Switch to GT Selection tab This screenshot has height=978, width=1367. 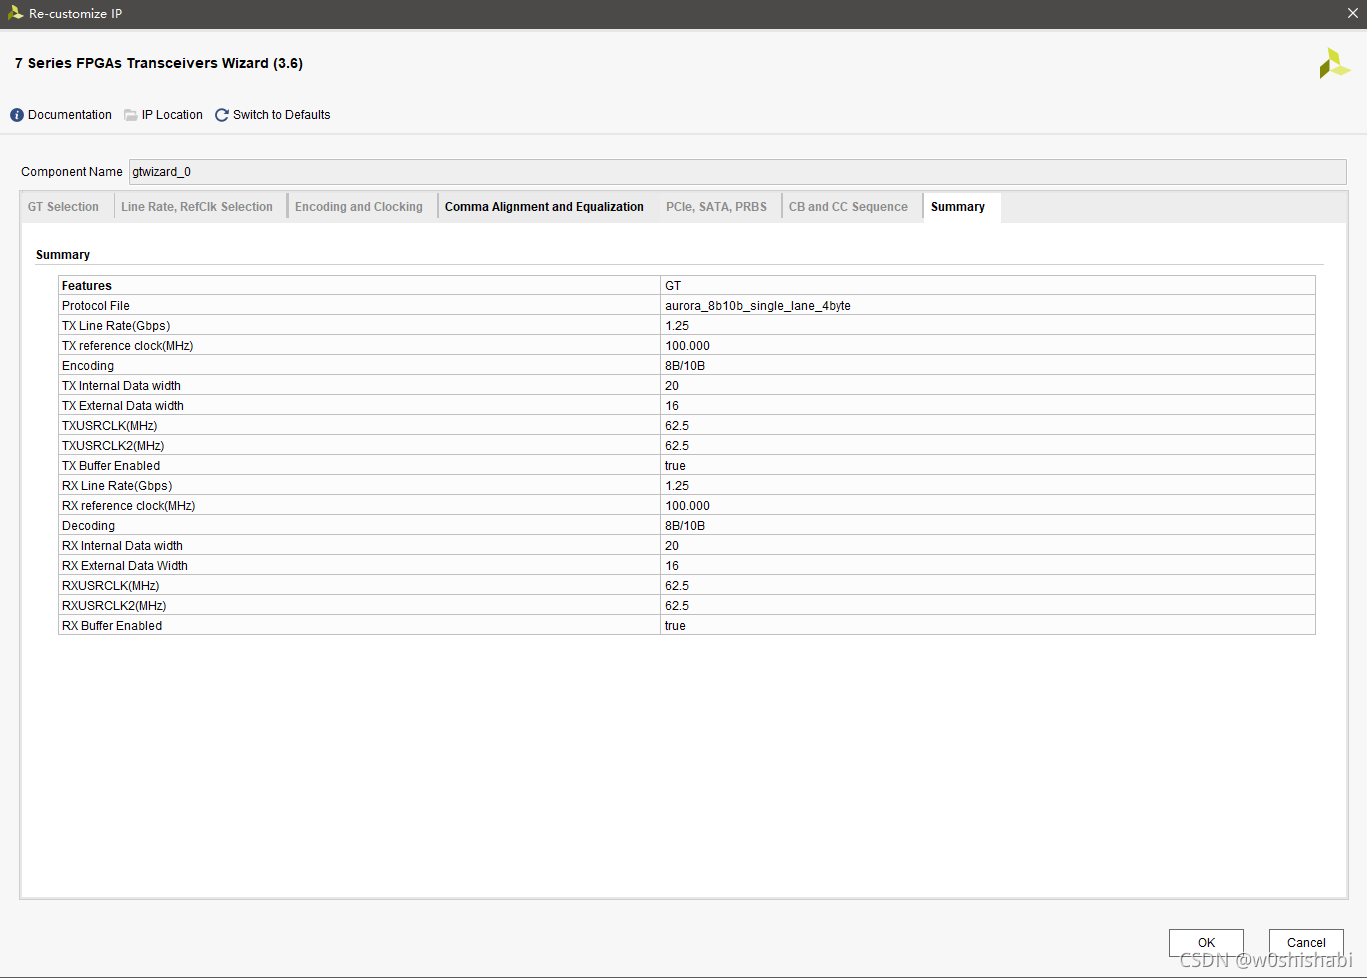(x=63, y=207)
